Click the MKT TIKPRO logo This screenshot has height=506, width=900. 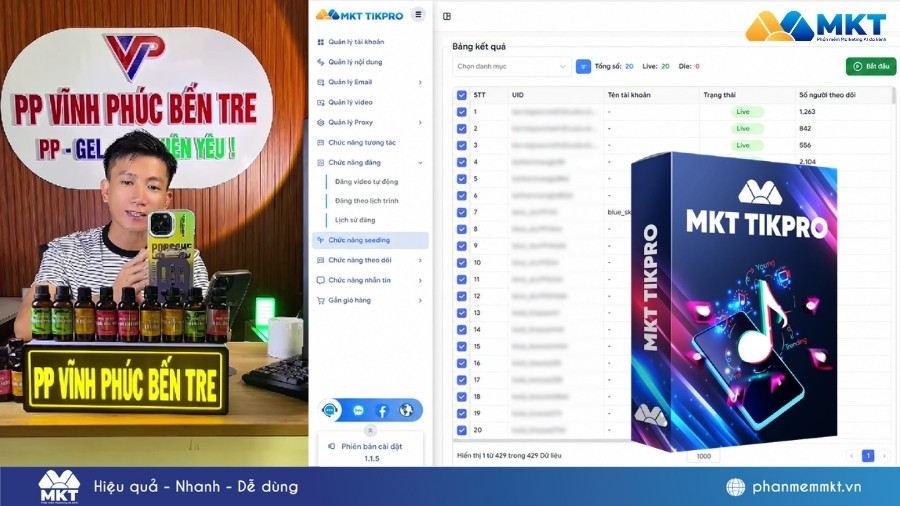[x=360, y=15]
